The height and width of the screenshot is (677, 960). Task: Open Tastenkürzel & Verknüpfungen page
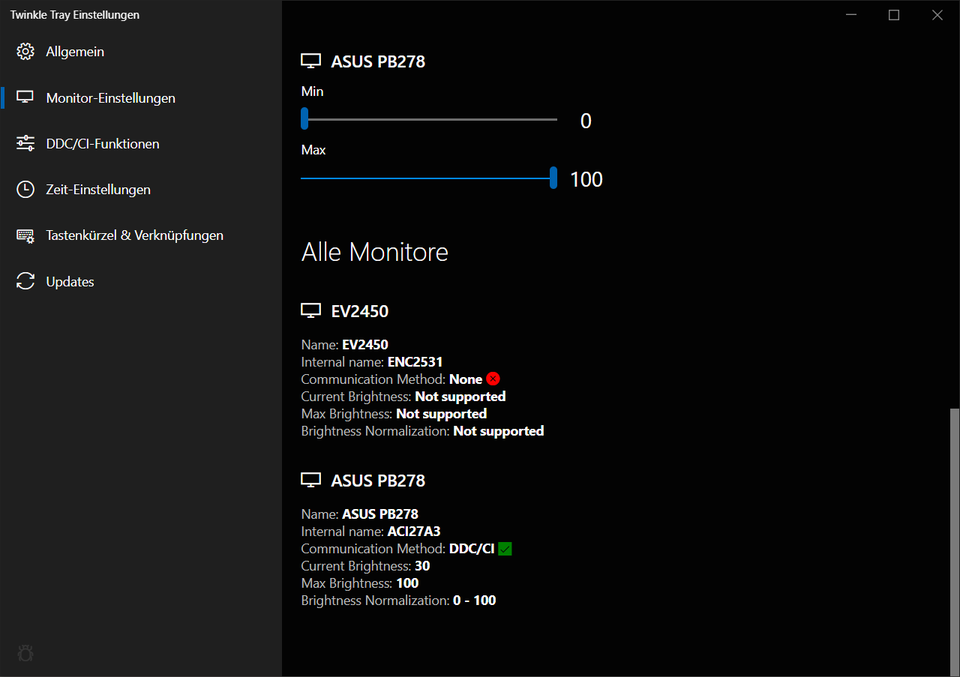click(141, 236)
